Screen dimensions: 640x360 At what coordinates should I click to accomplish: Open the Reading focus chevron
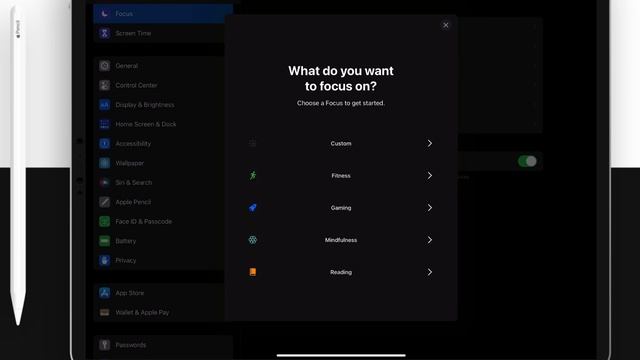click(430, 272)
